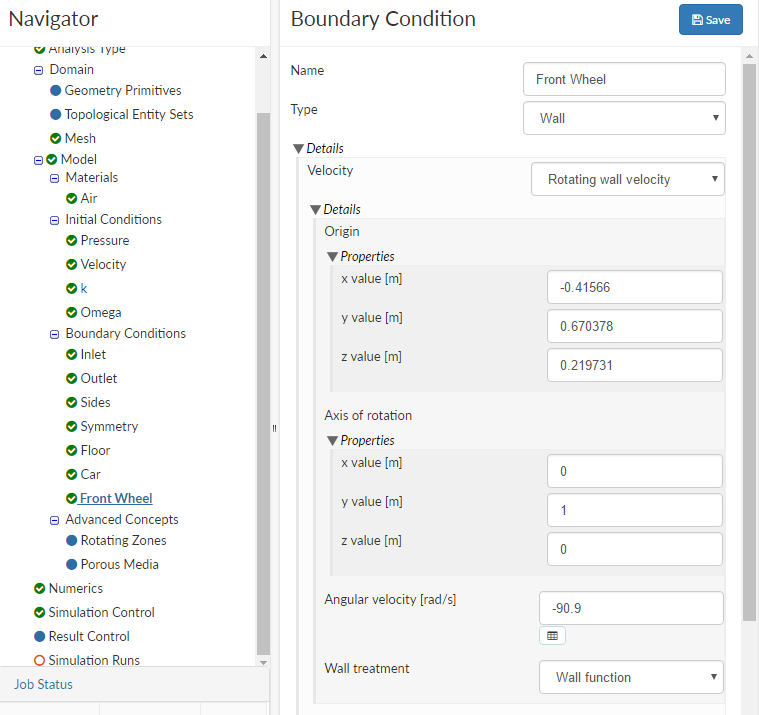The image size is (759, 715).
Task: Click the green check icon beside Mesh
Action: [55, 138]
